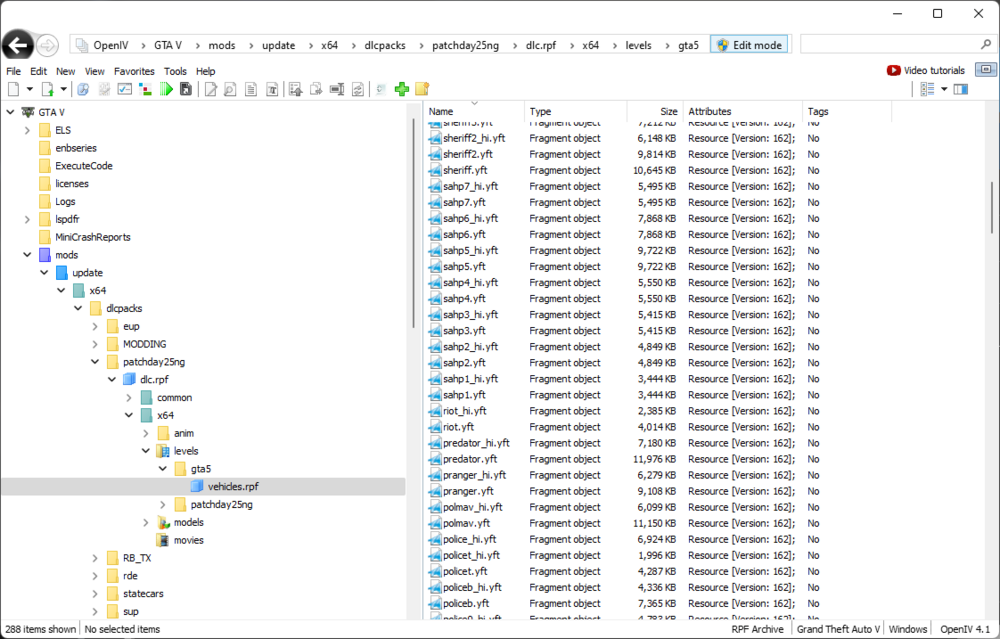Toggle Edit mode in the address bar
The height and width of the screenshot is (639, 1000).
748,43
